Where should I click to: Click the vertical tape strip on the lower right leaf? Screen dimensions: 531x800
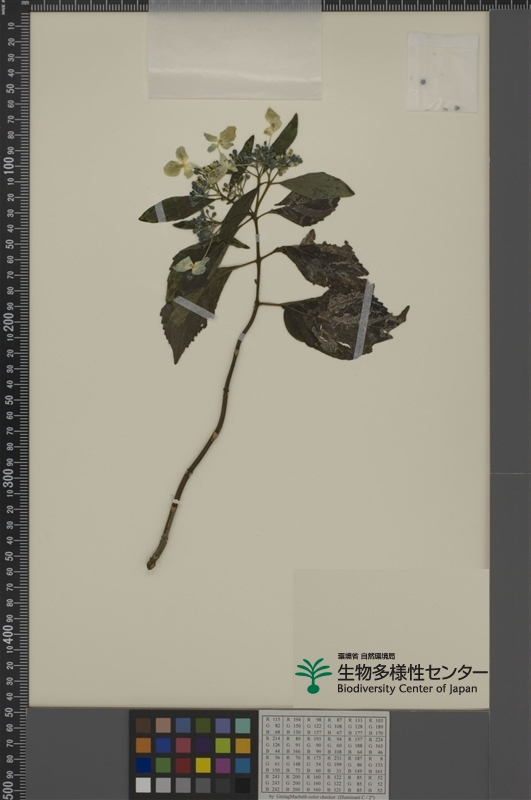coord(364,319)
